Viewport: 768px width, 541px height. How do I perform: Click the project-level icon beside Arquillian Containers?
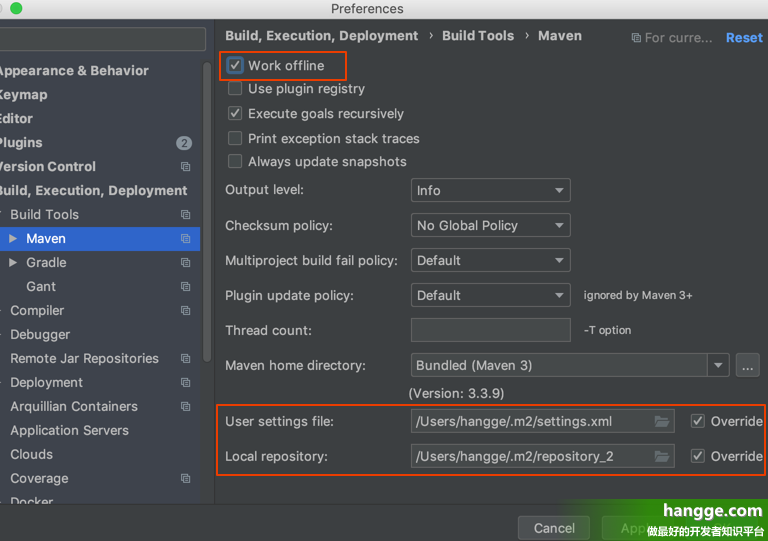185,406
